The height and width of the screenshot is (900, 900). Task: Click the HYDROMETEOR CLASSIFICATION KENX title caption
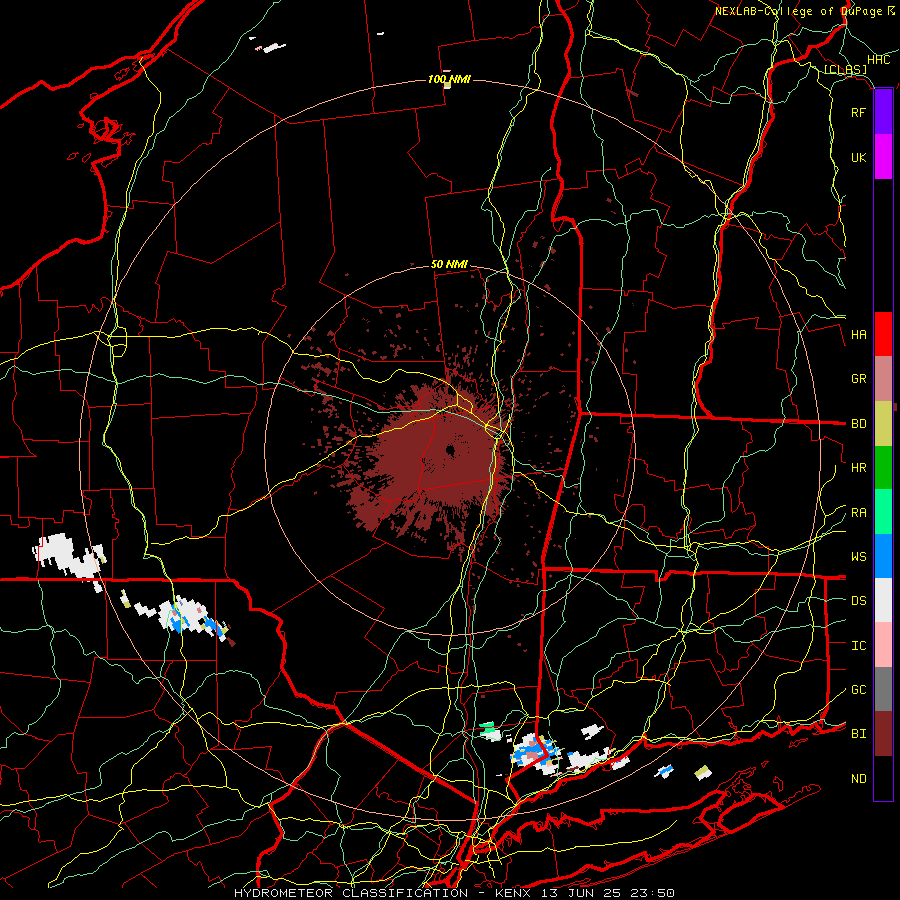click(x=454, y=893)
